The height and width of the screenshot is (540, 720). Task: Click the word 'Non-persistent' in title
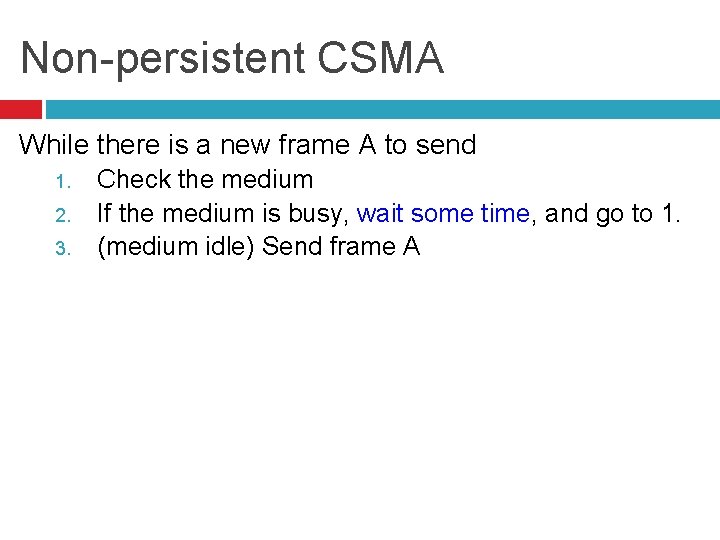pyautogui.click(x=164, y=58)
